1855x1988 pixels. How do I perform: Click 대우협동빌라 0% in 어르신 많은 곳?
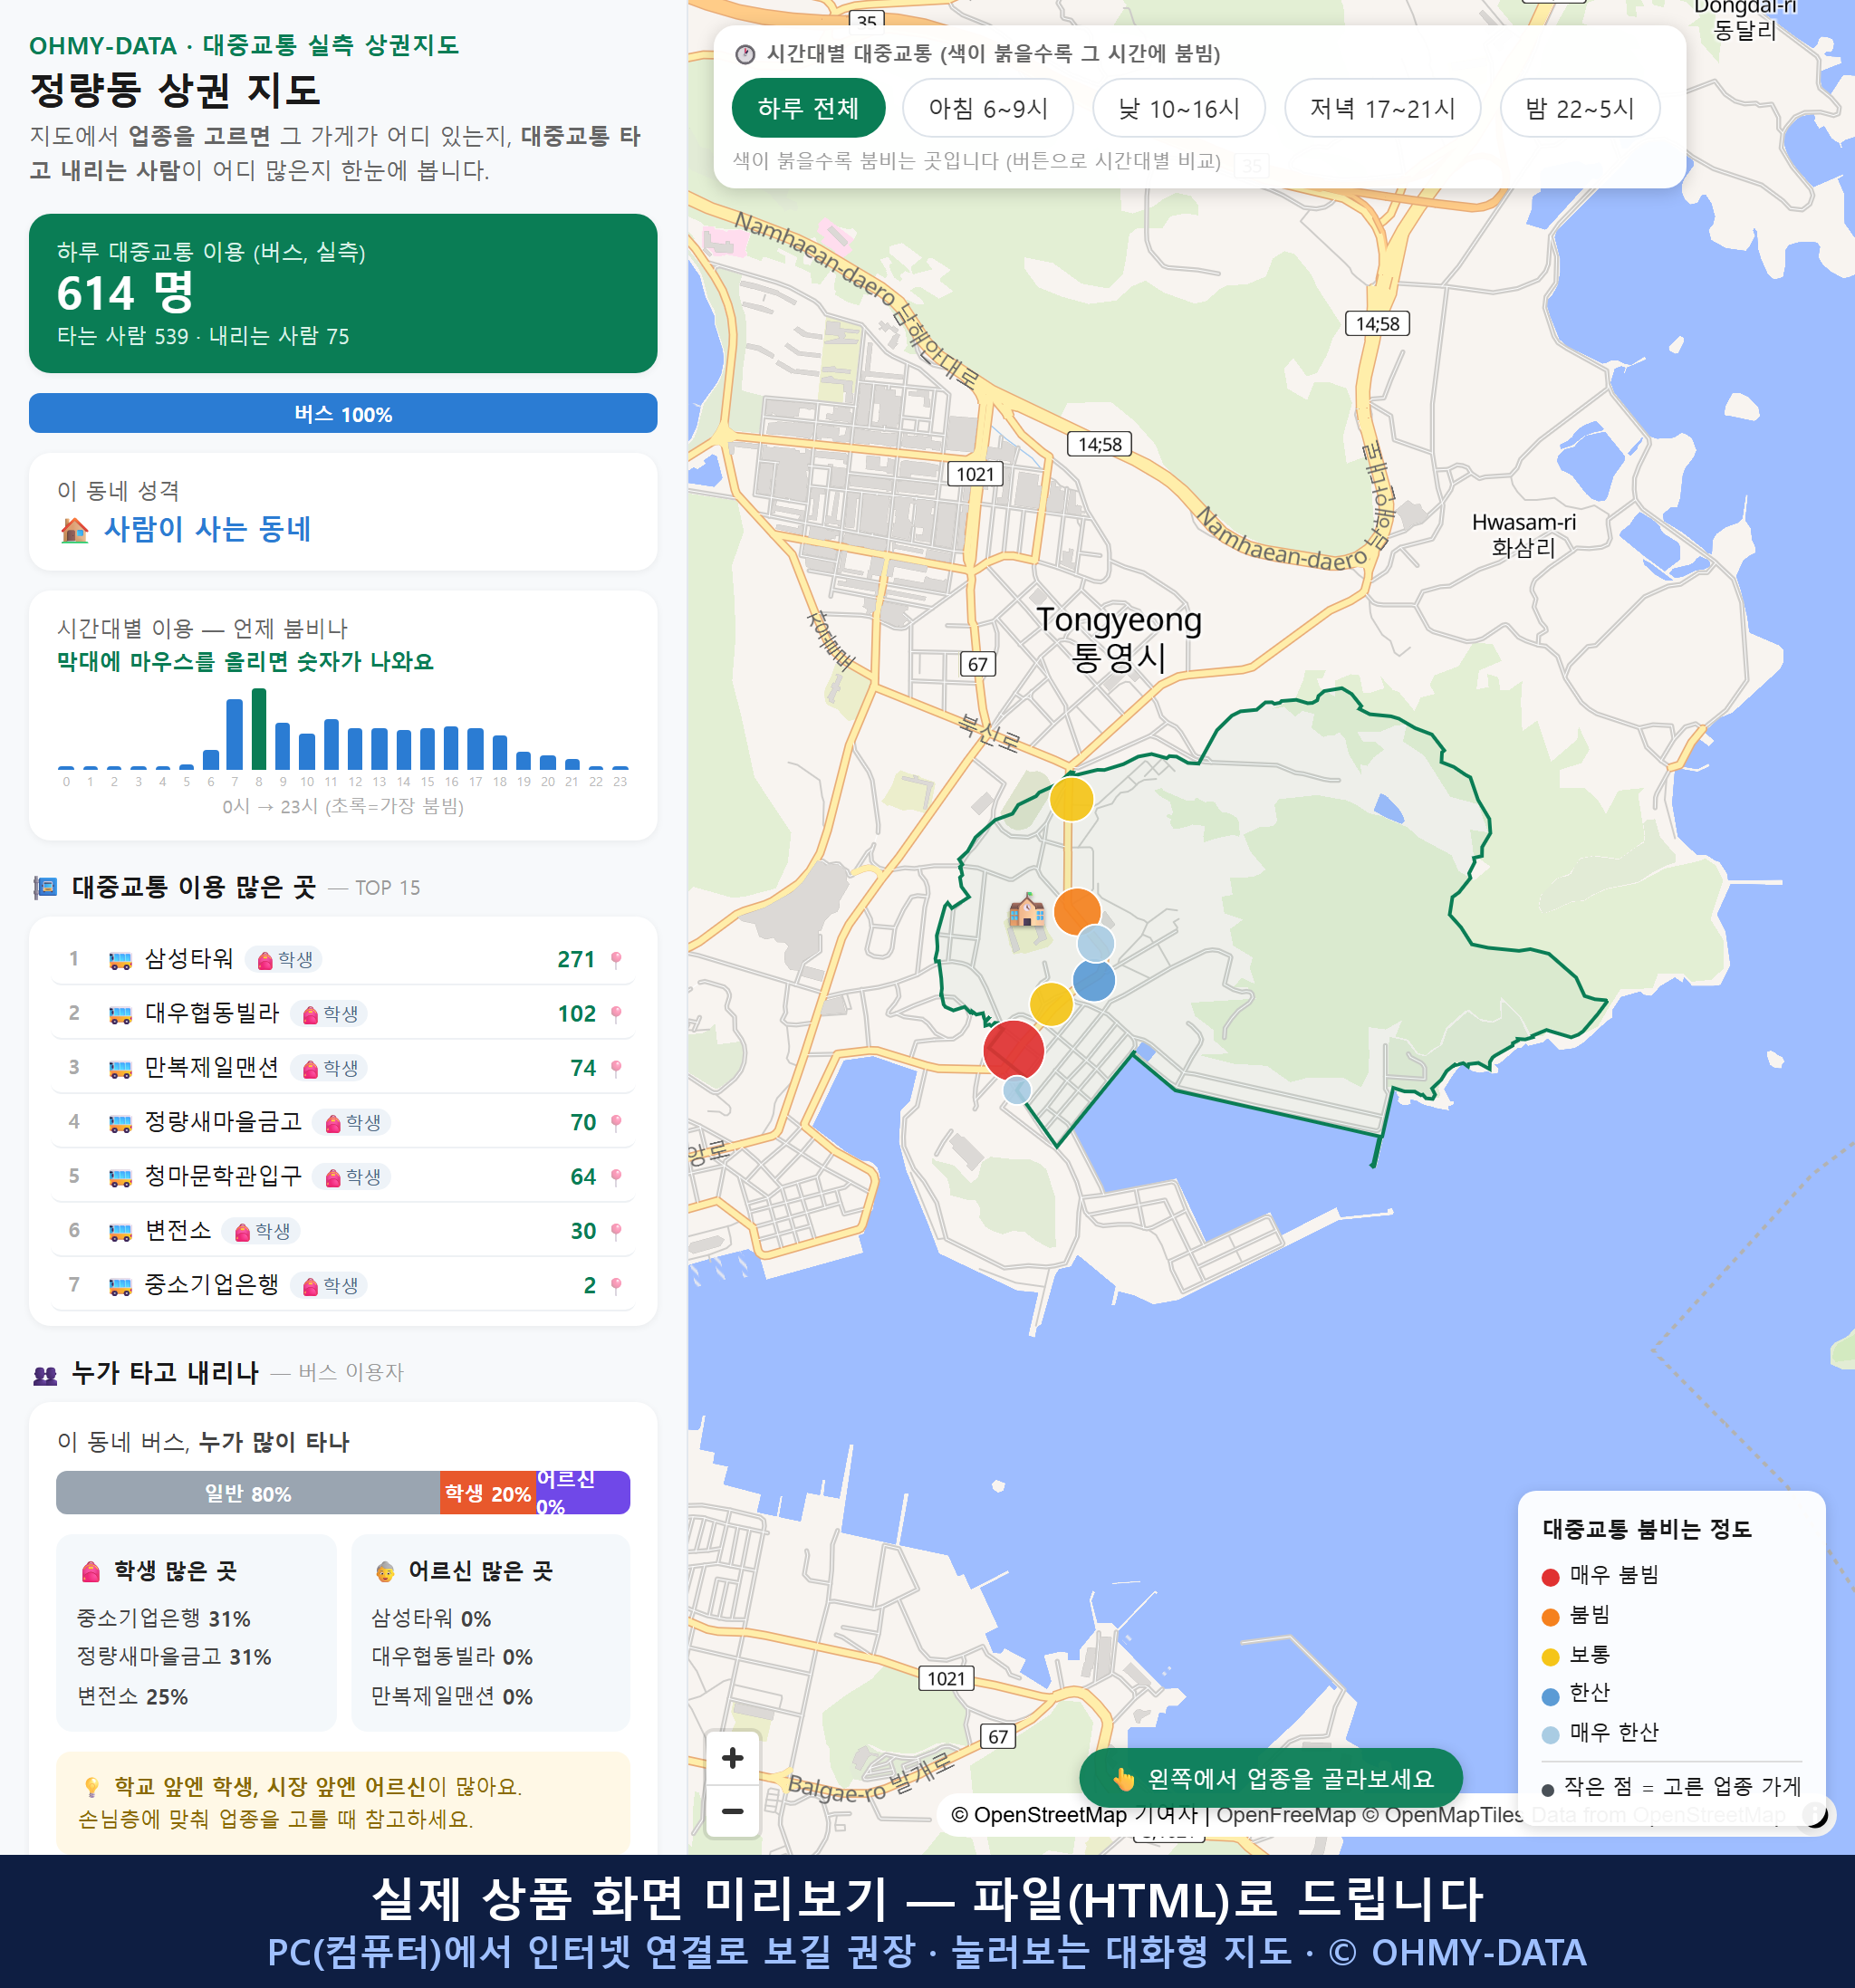452,1657
